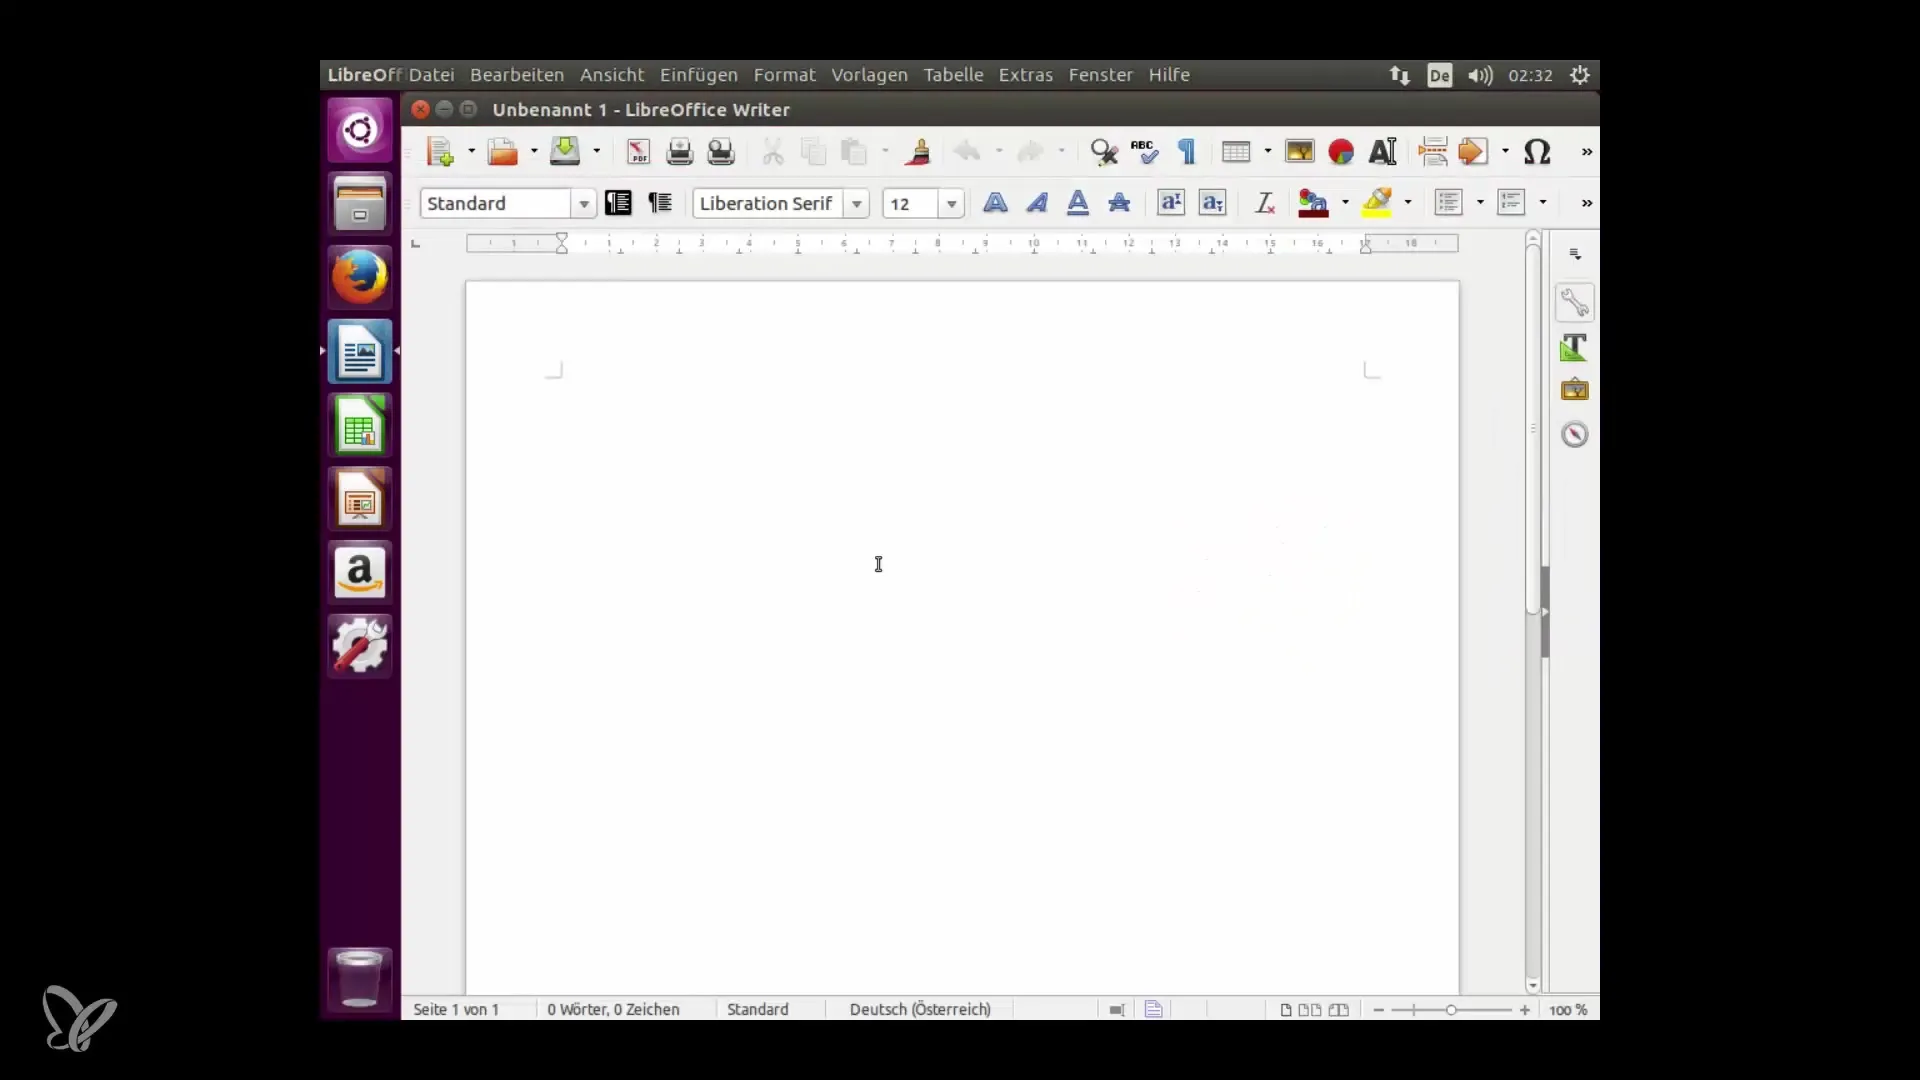
Task: Open the New document dropdown arrow
Action: (x=471, y=152)
